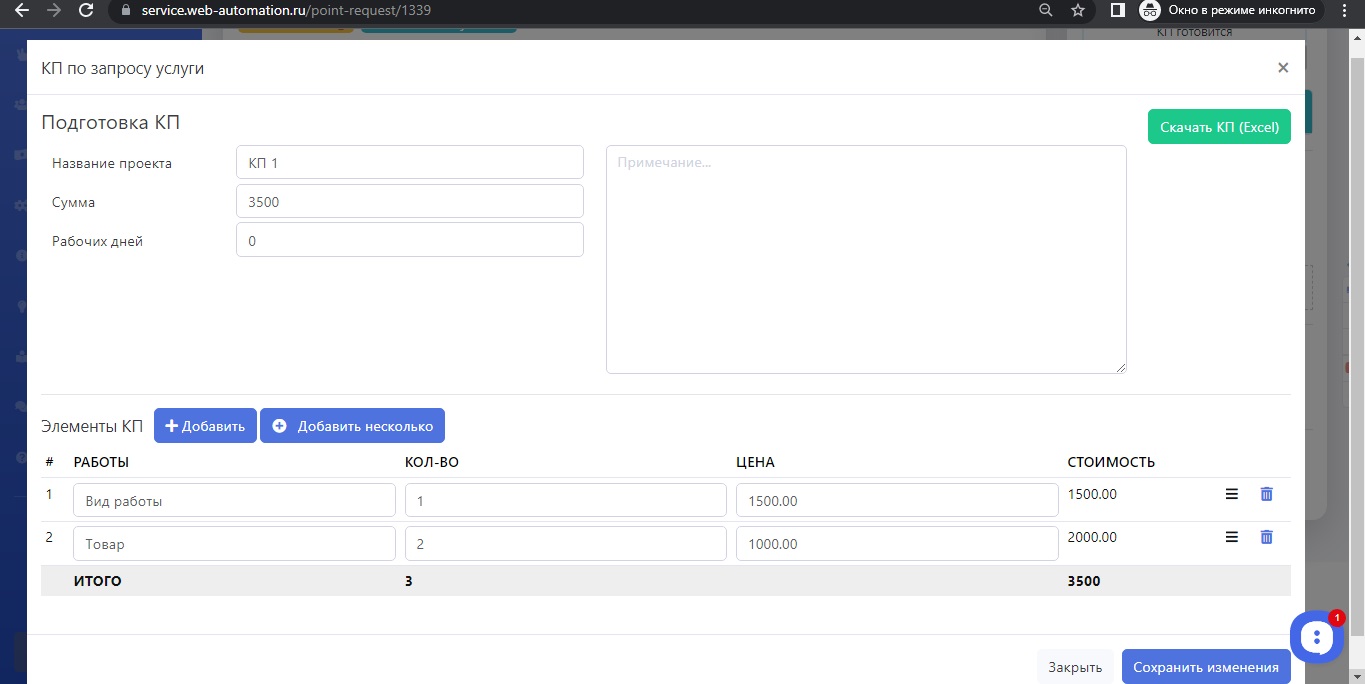Viewport: 1365px width, 684px height.
Task: Toggle browser side panel icon
Action: [1118, 10]
